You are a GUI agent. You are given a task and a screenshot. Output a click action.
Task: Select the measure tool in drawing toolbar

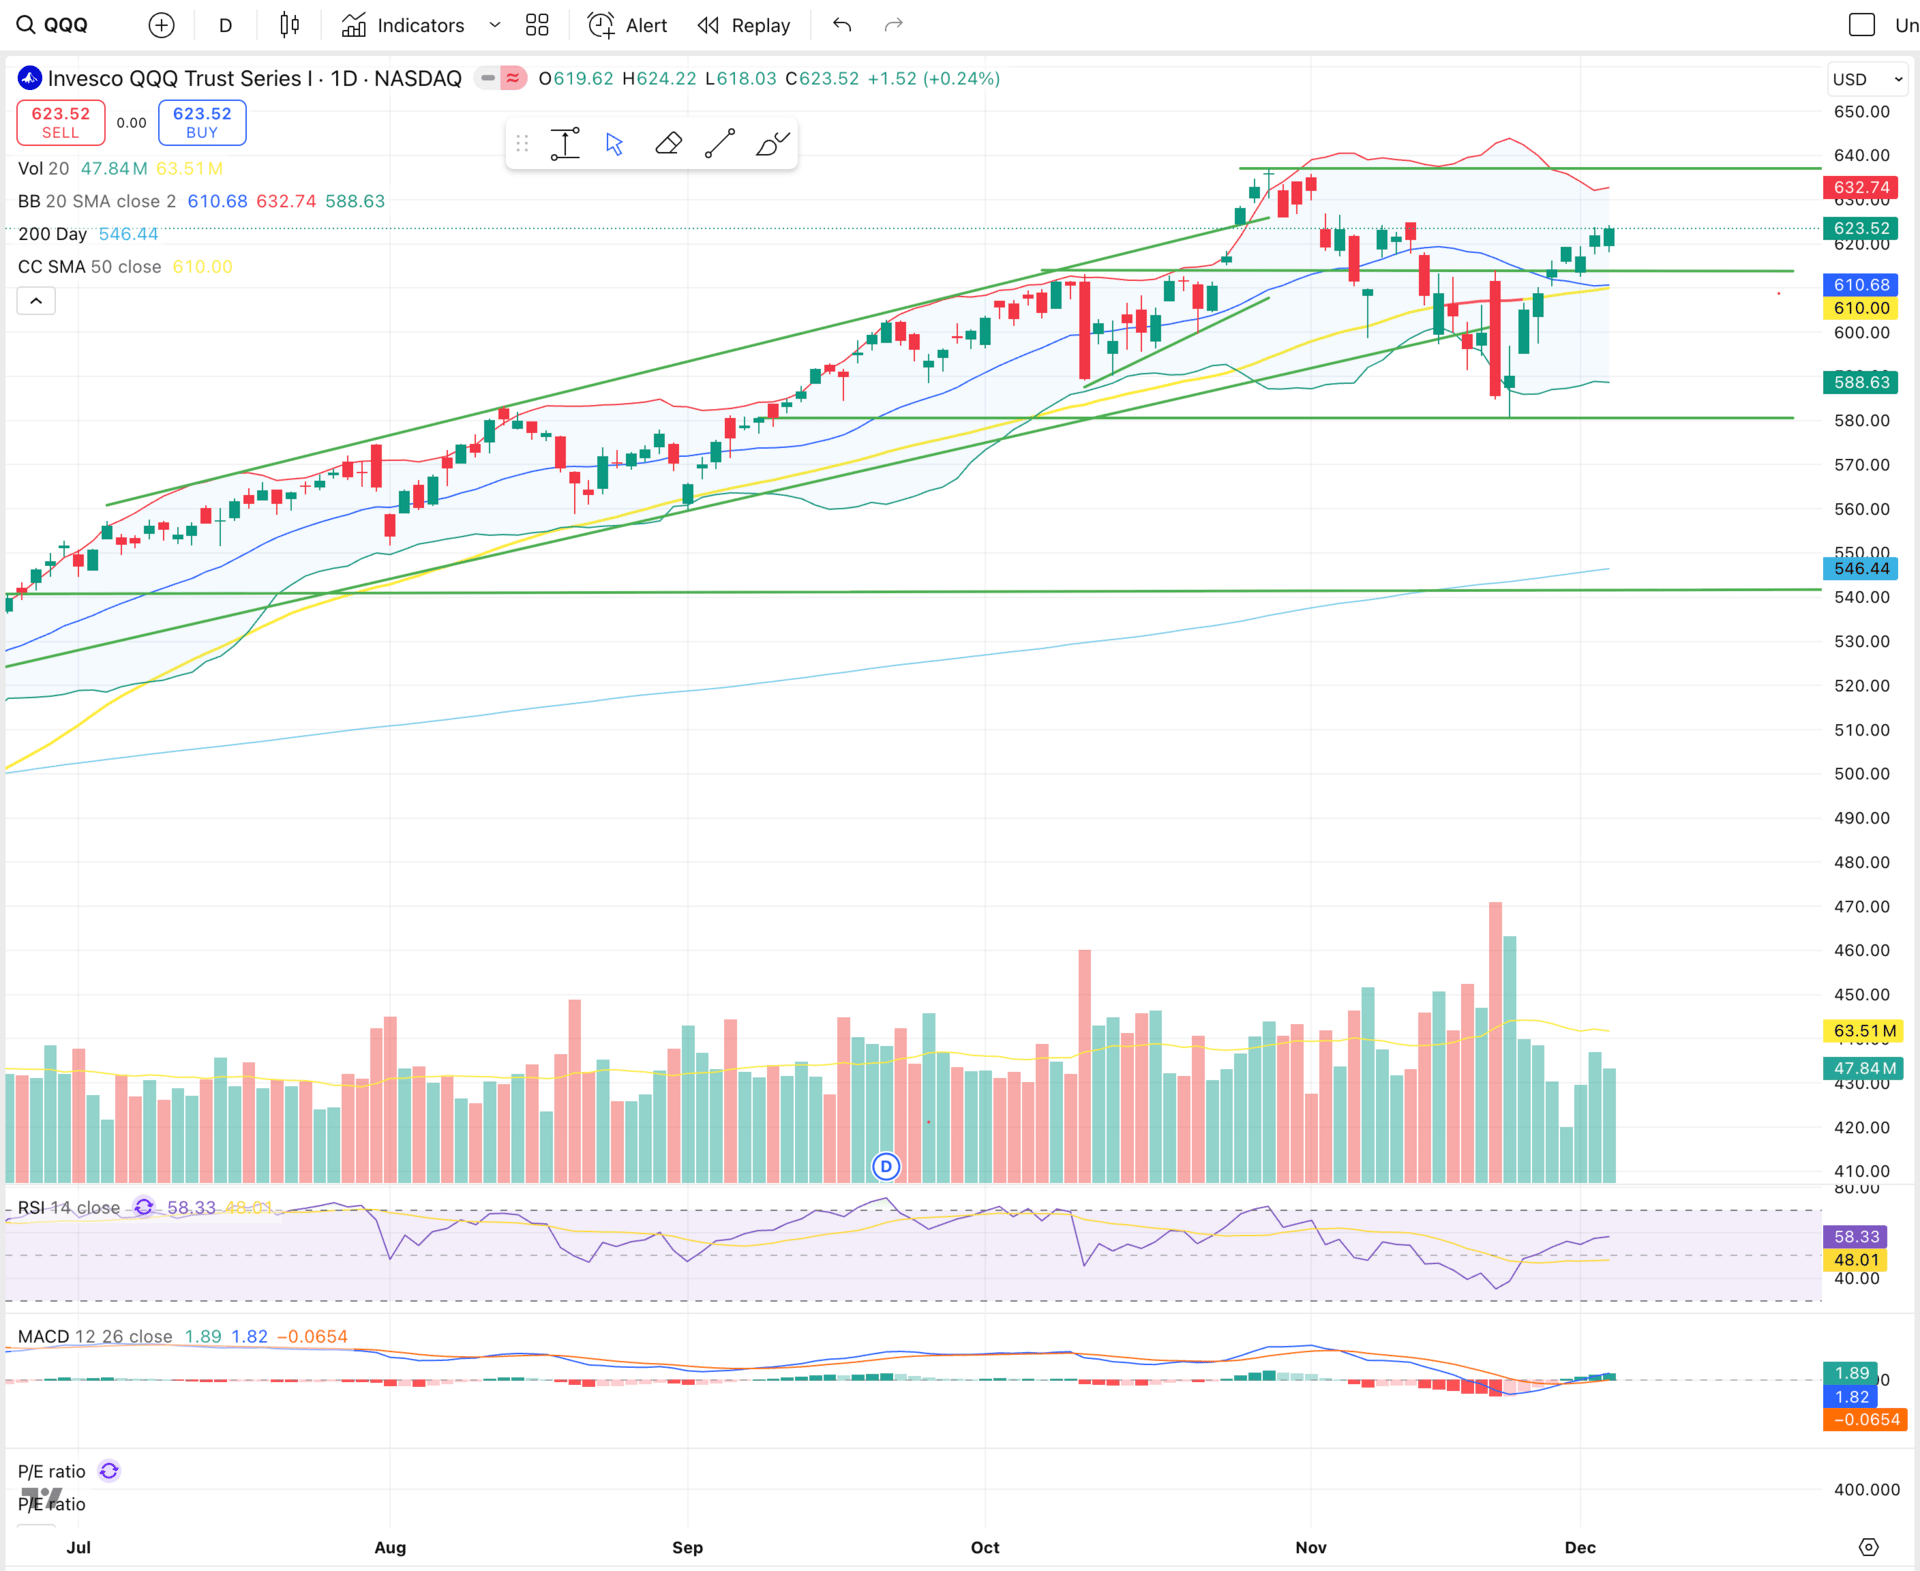tap(565, 144)
